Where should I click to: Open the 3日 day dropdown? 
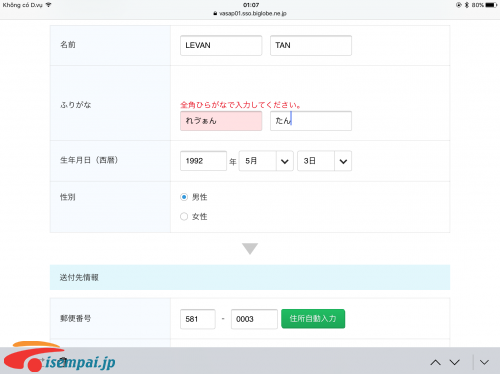click(324, 161)
